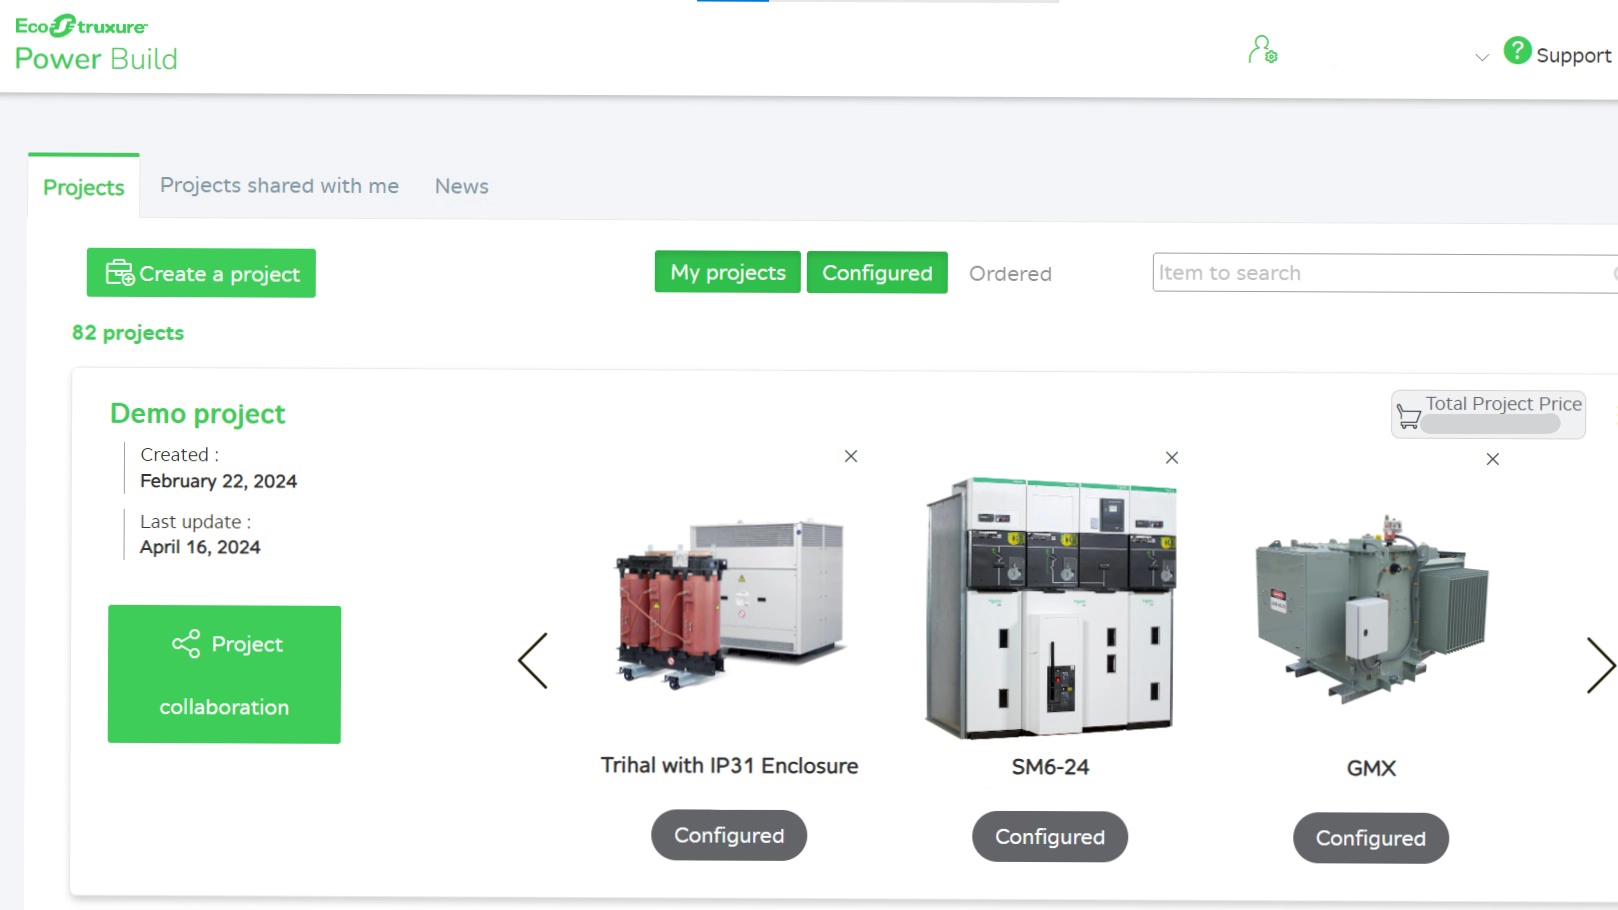Click Configured button under Trihal with IP31 Enclosure

point(729,835)
